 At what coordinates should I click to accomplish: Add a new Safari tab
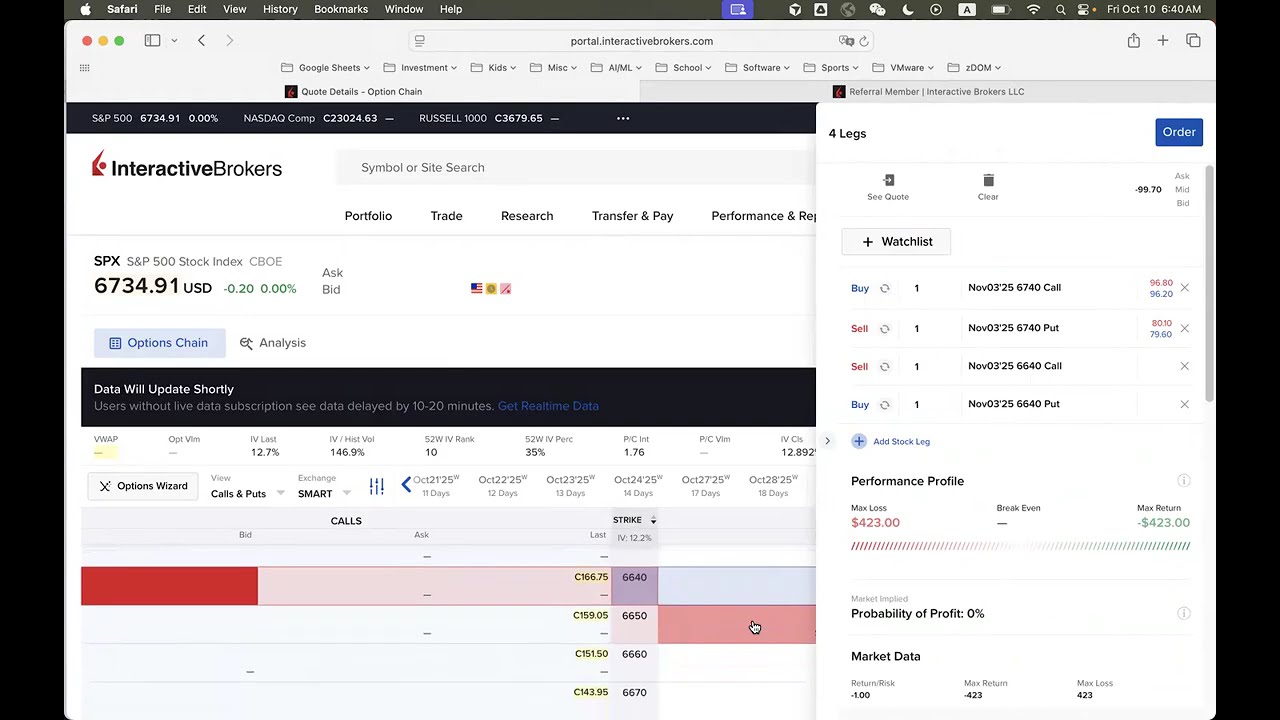click(x=1163, y=41)
